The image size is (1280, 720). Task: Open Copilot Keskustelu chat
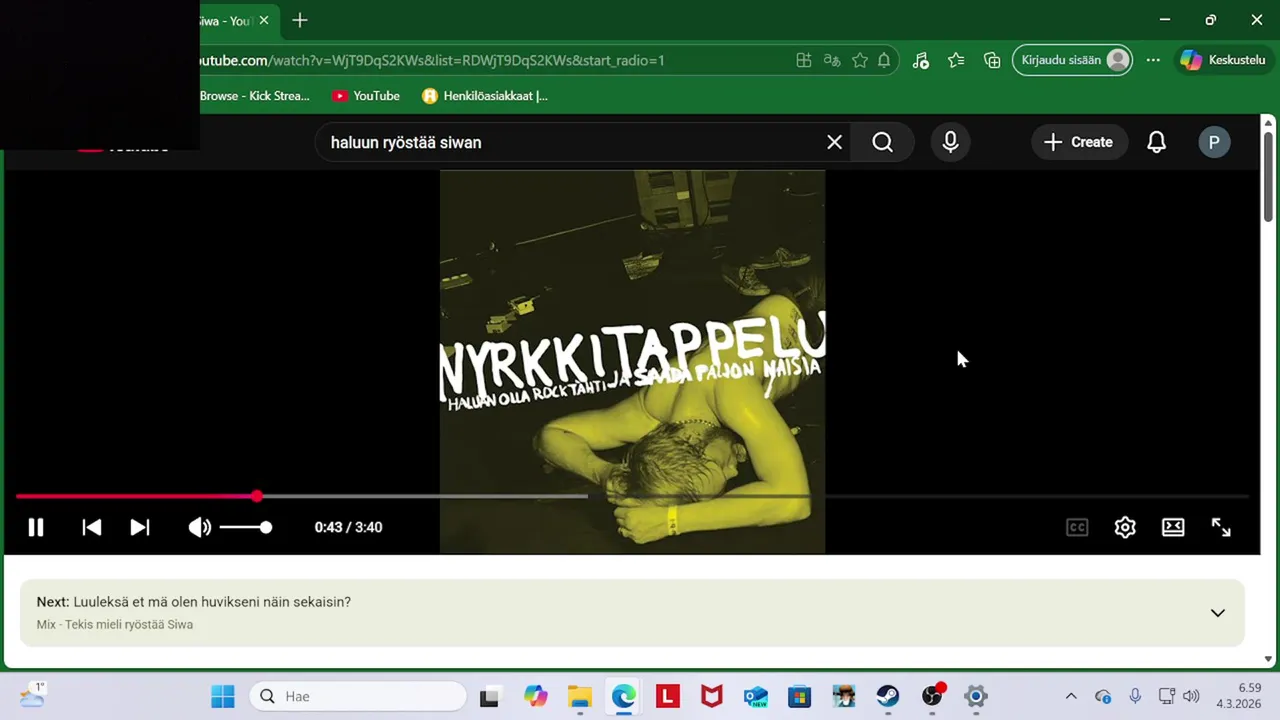1222,60
